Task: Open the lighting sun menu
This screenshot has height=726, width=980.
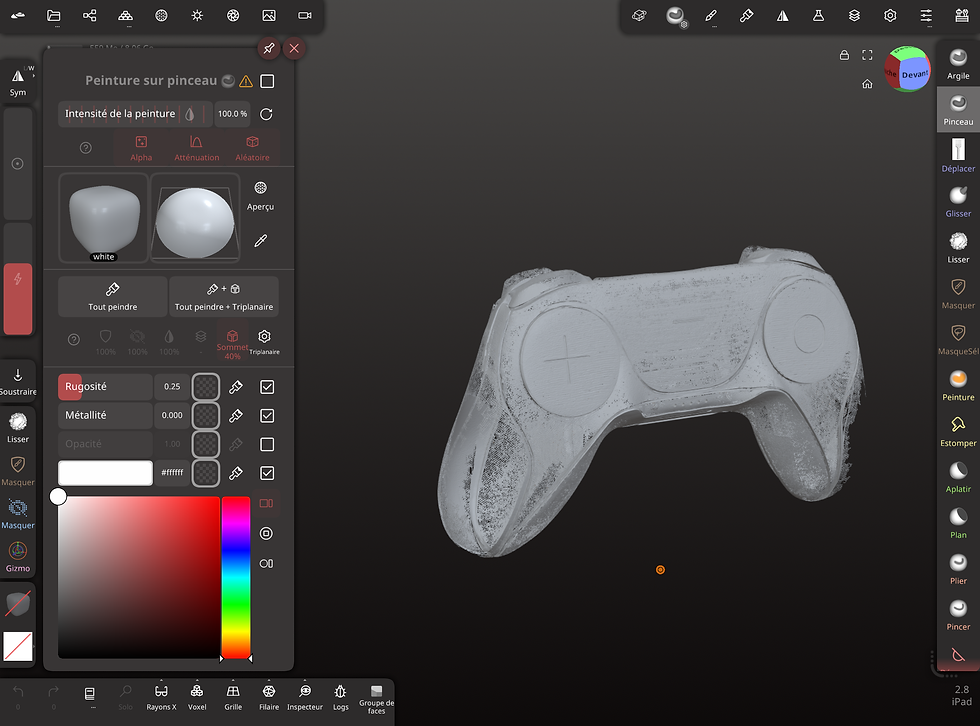Action: tap(197, 16)
